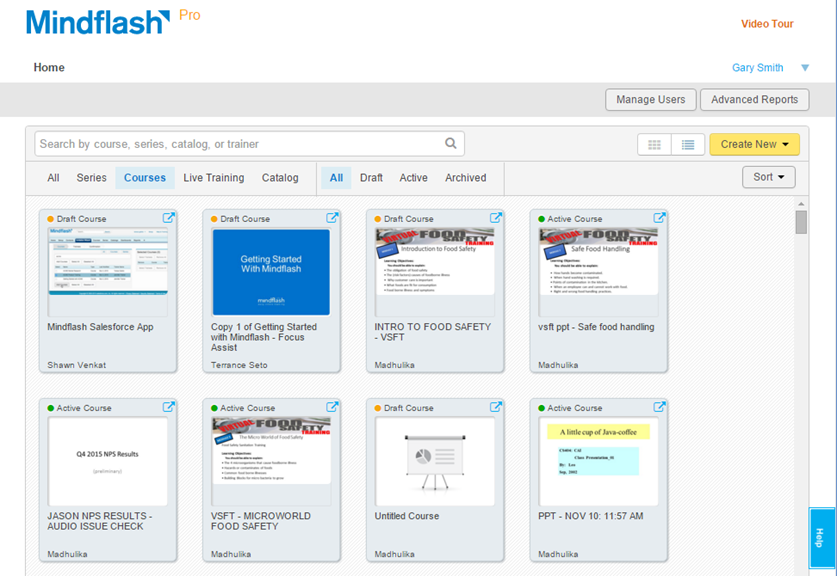Click pop-out icon on JASON NPS RESULTS card
837x576 pixels.
(x=169, y=407)
